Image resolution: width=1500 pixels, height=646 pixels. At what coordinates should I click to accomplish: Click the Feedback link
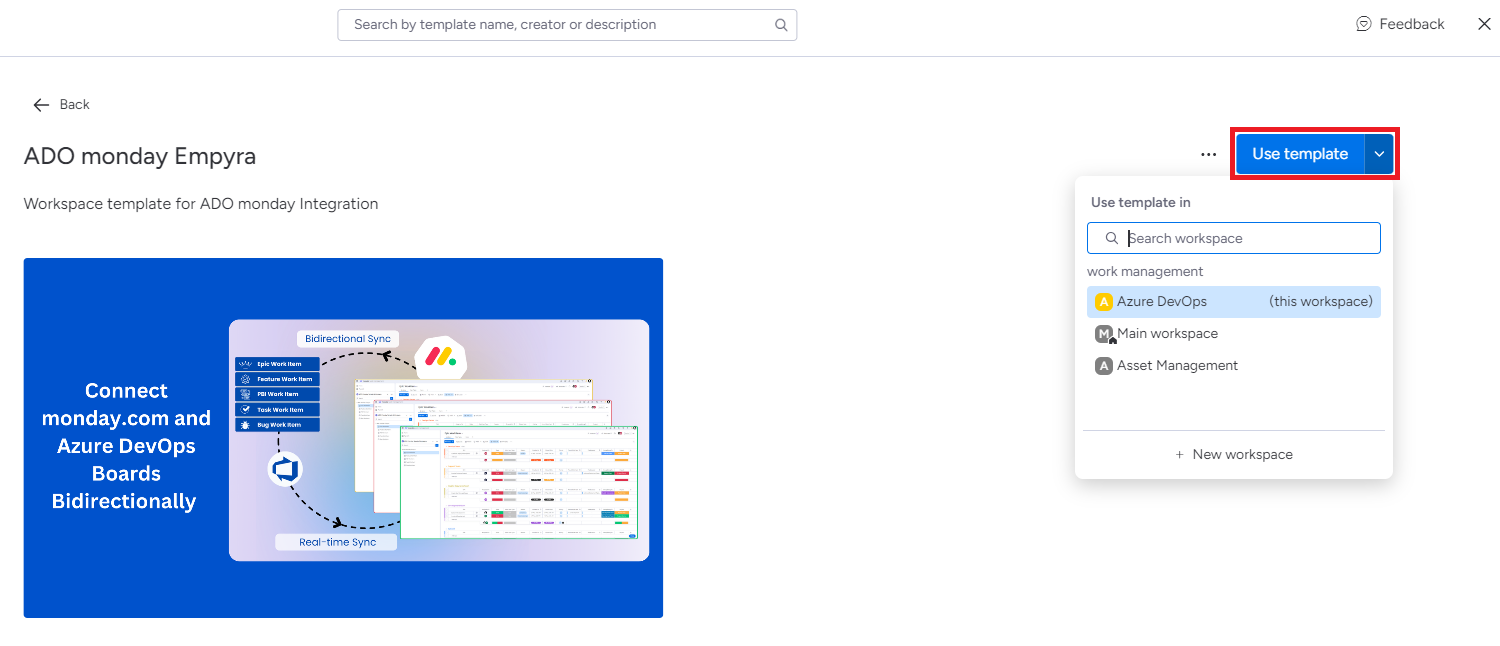[x=1400, y=24]
